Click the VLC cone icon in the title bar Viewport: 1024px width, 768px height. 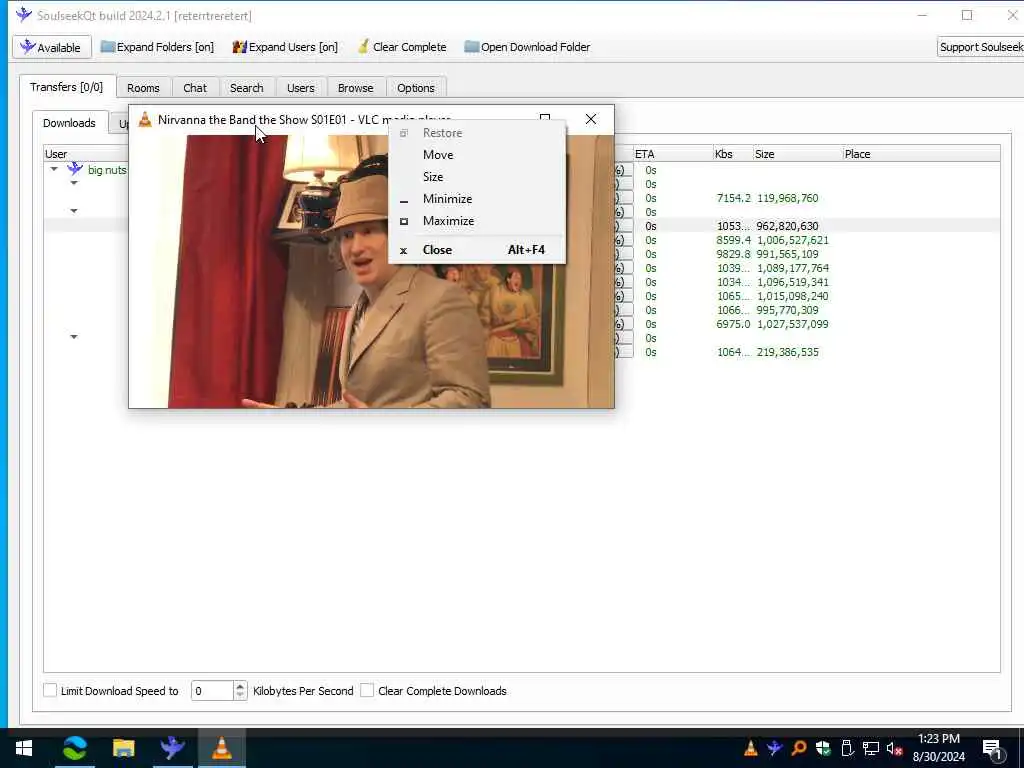click(145, 120)
